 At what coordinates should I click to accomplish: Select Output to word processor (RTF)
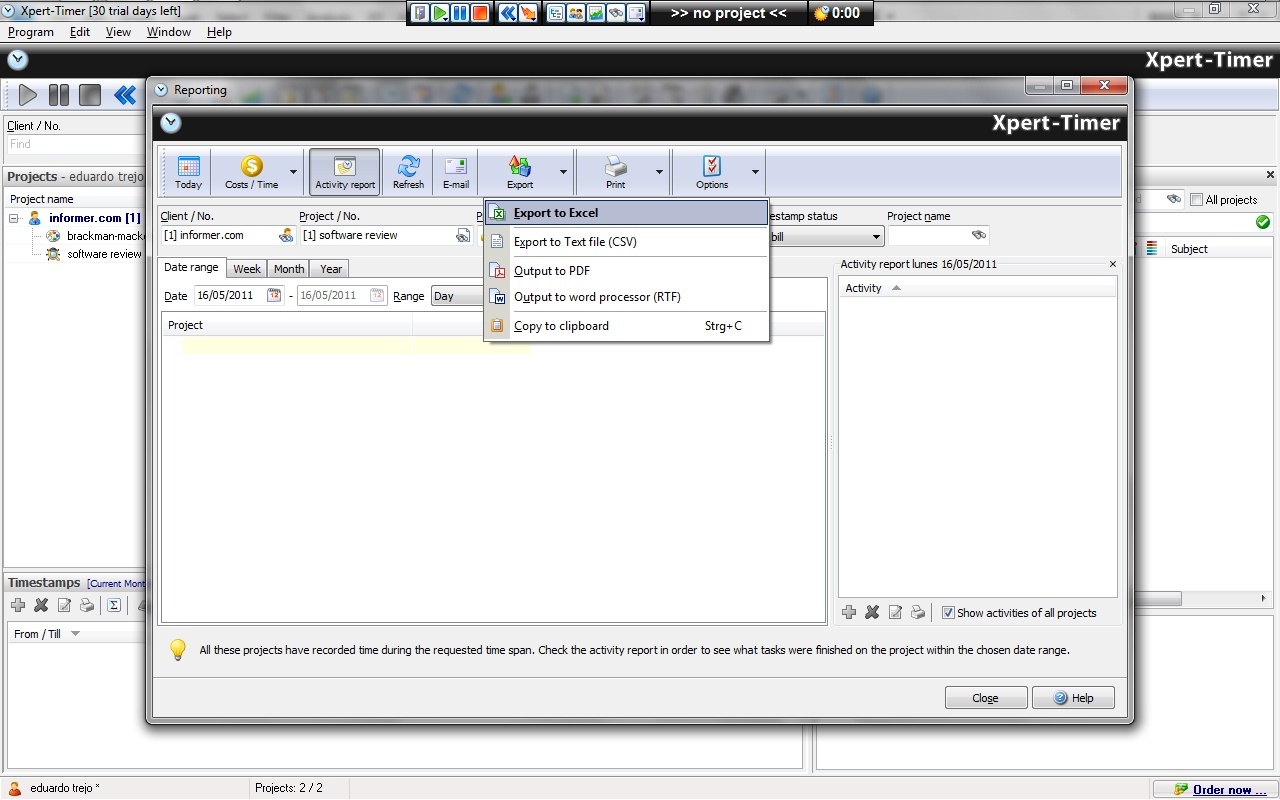click(x=626, y=297)
